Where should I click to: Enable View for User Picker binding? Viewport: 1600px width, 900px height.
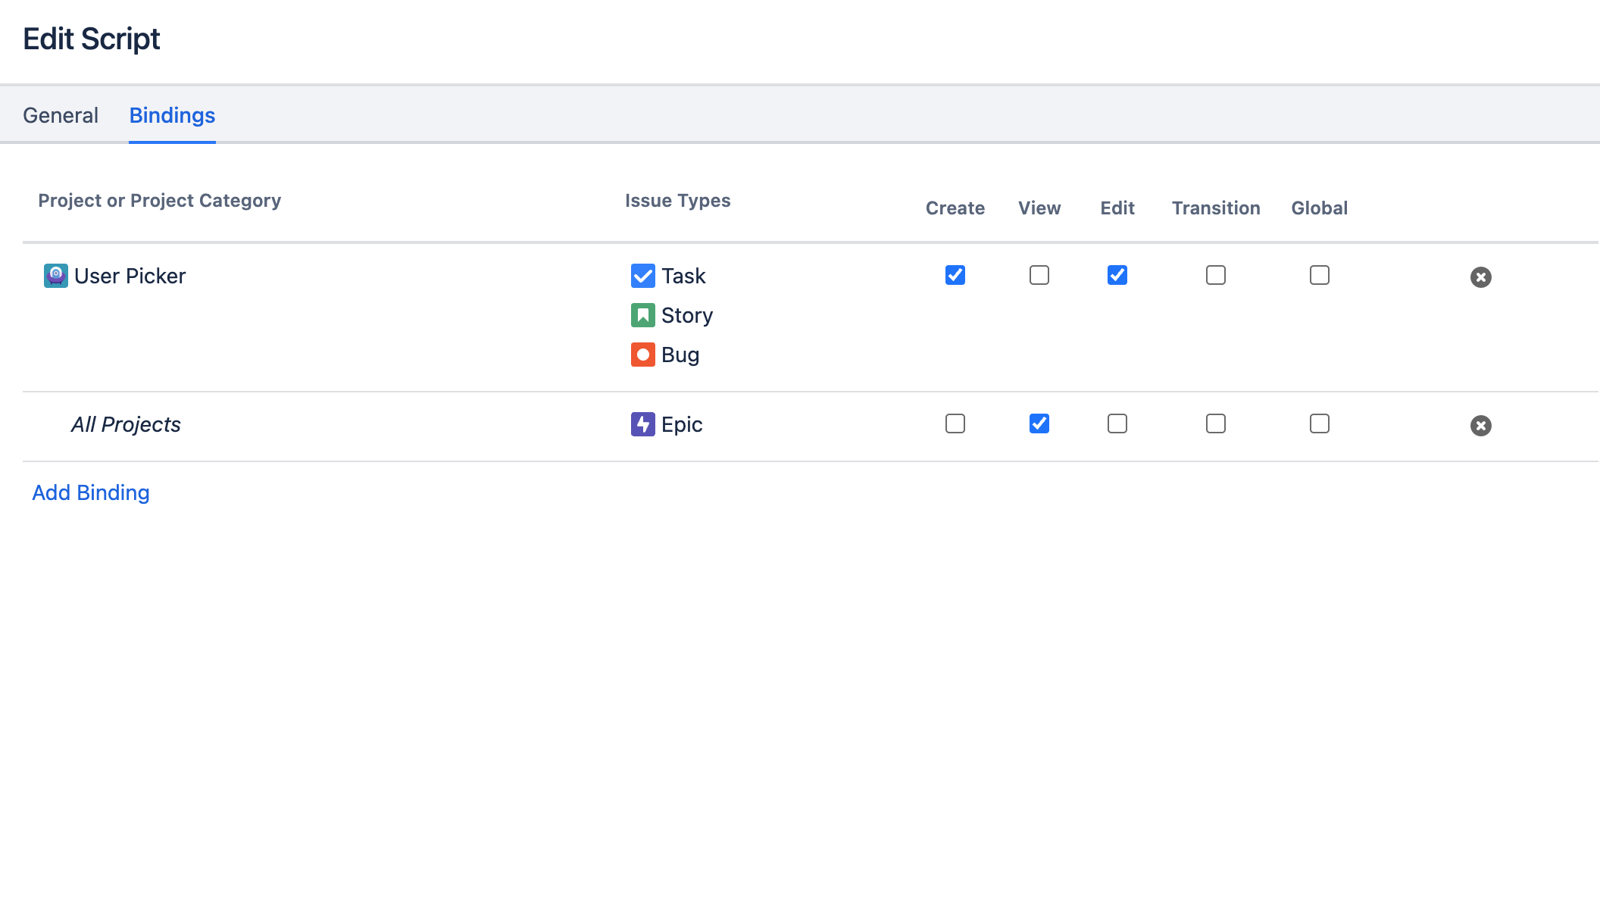pos(1039,275)
